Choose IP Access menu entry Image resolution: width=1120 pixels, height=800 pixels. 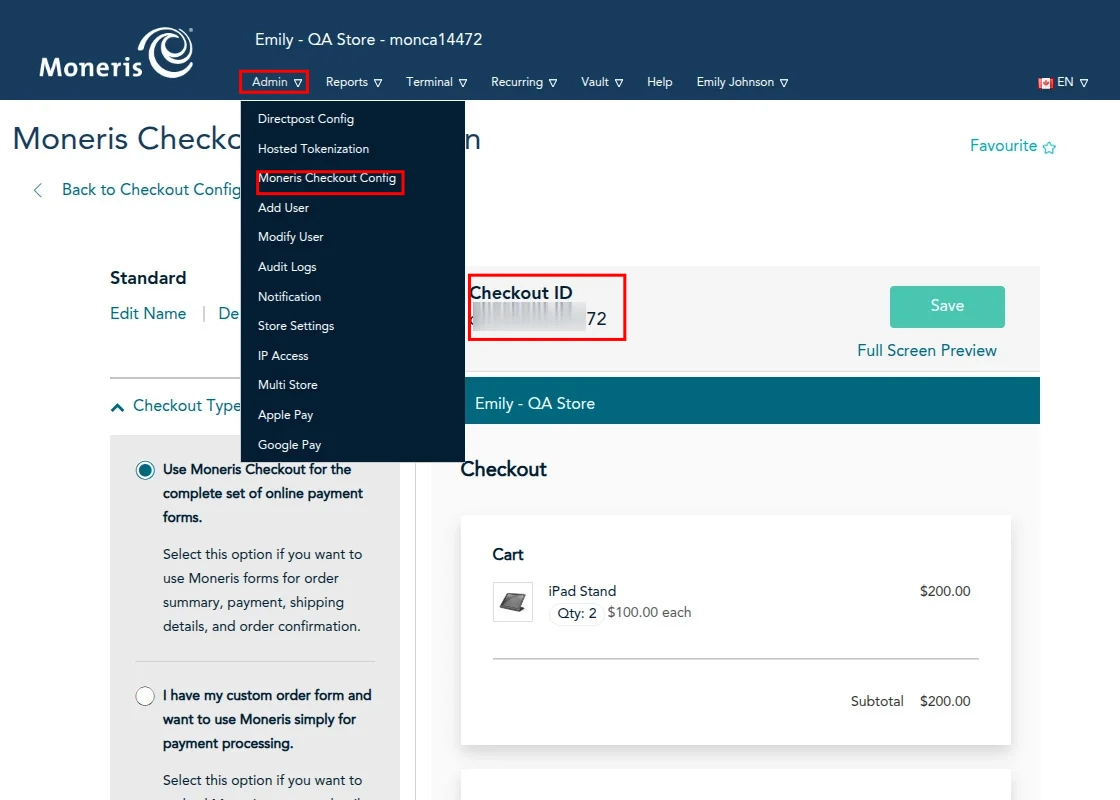pos(283,356)
